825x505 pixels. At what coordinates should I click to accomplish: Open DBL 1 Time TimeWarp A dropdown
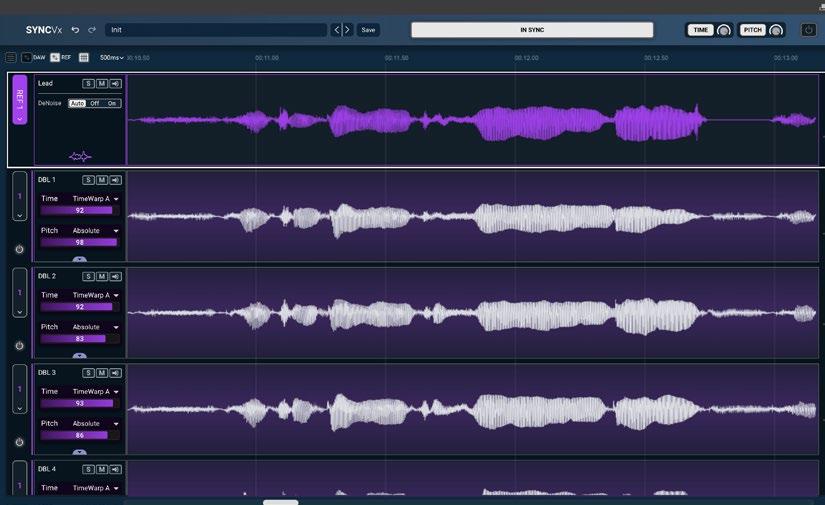(95, 199)
